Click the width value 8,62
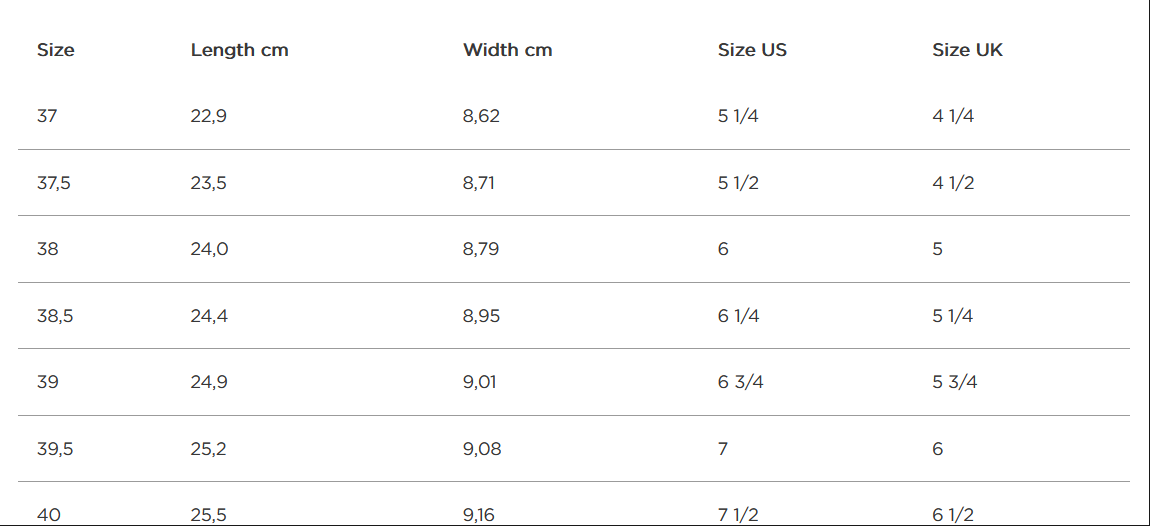This screenshot has height=526, width=1150. coord(481,116)
